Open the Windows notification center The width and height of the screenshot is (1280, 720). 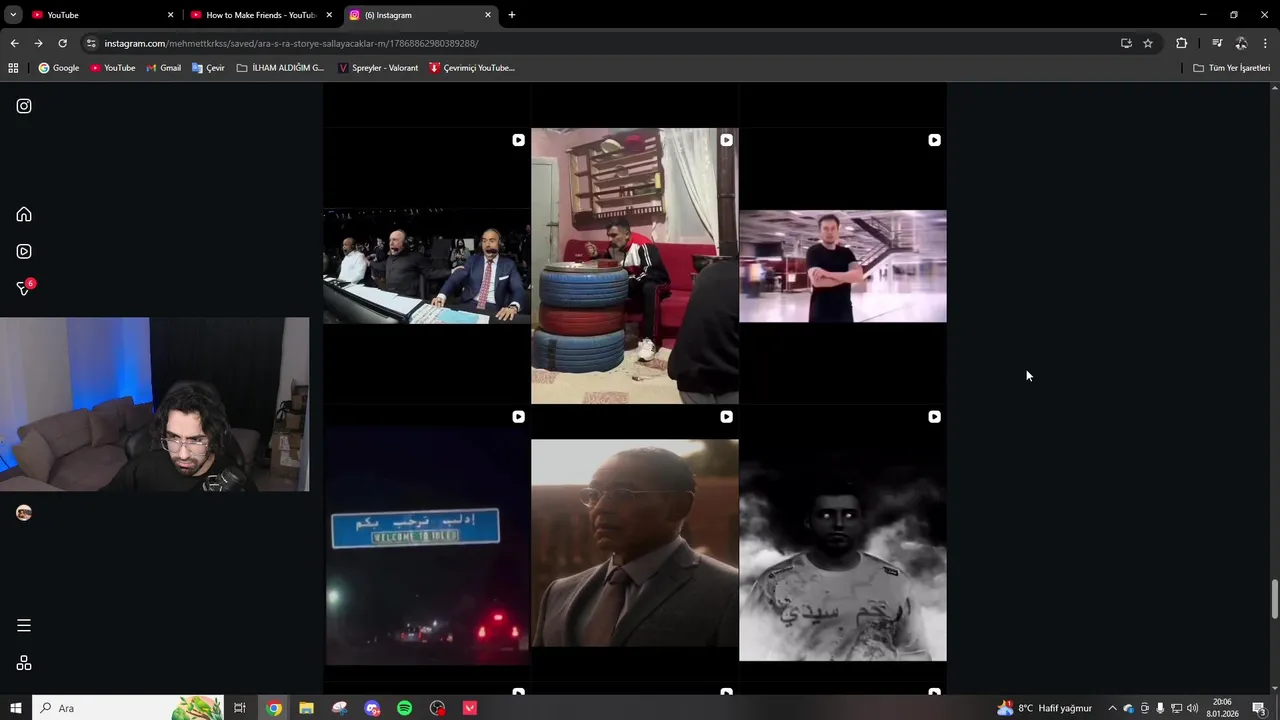[1259, 708]
